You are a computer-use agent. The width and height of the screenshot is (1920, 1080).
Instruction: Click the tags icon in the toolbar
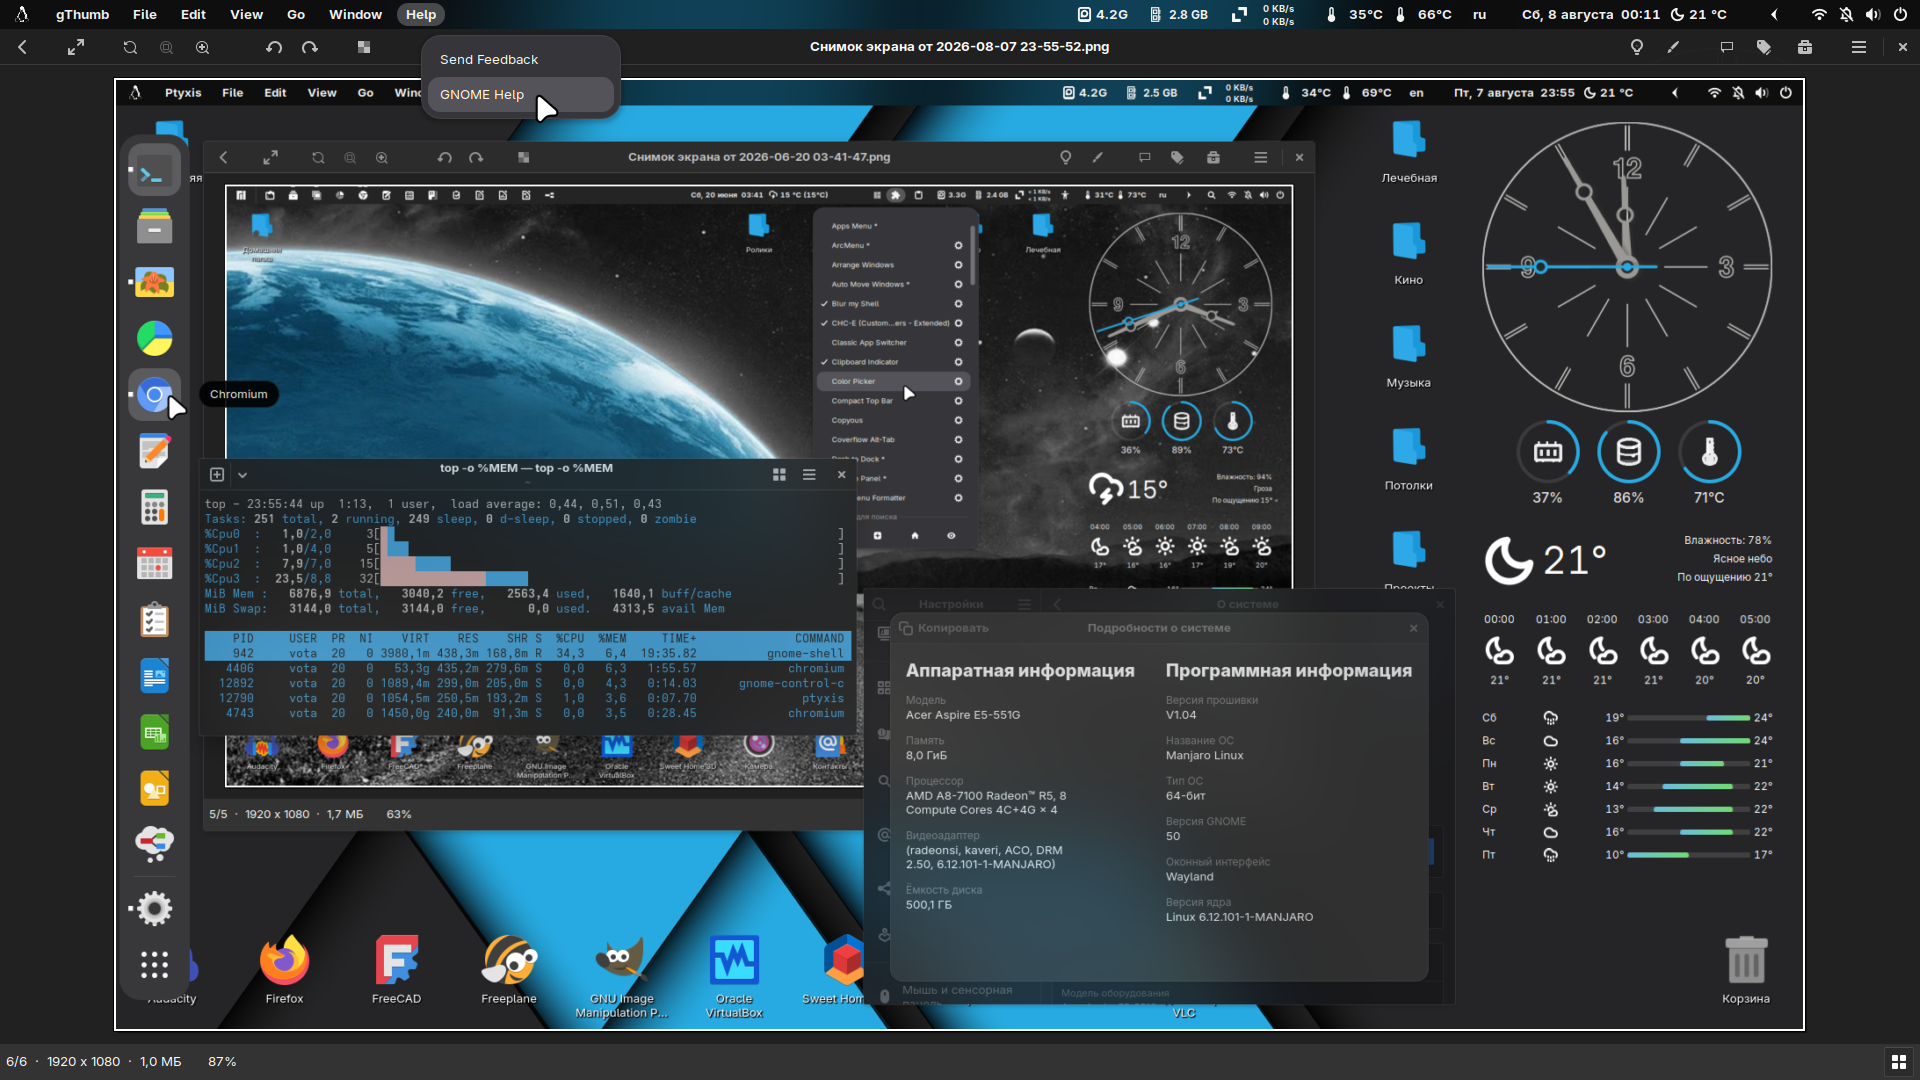[1764, 47]
